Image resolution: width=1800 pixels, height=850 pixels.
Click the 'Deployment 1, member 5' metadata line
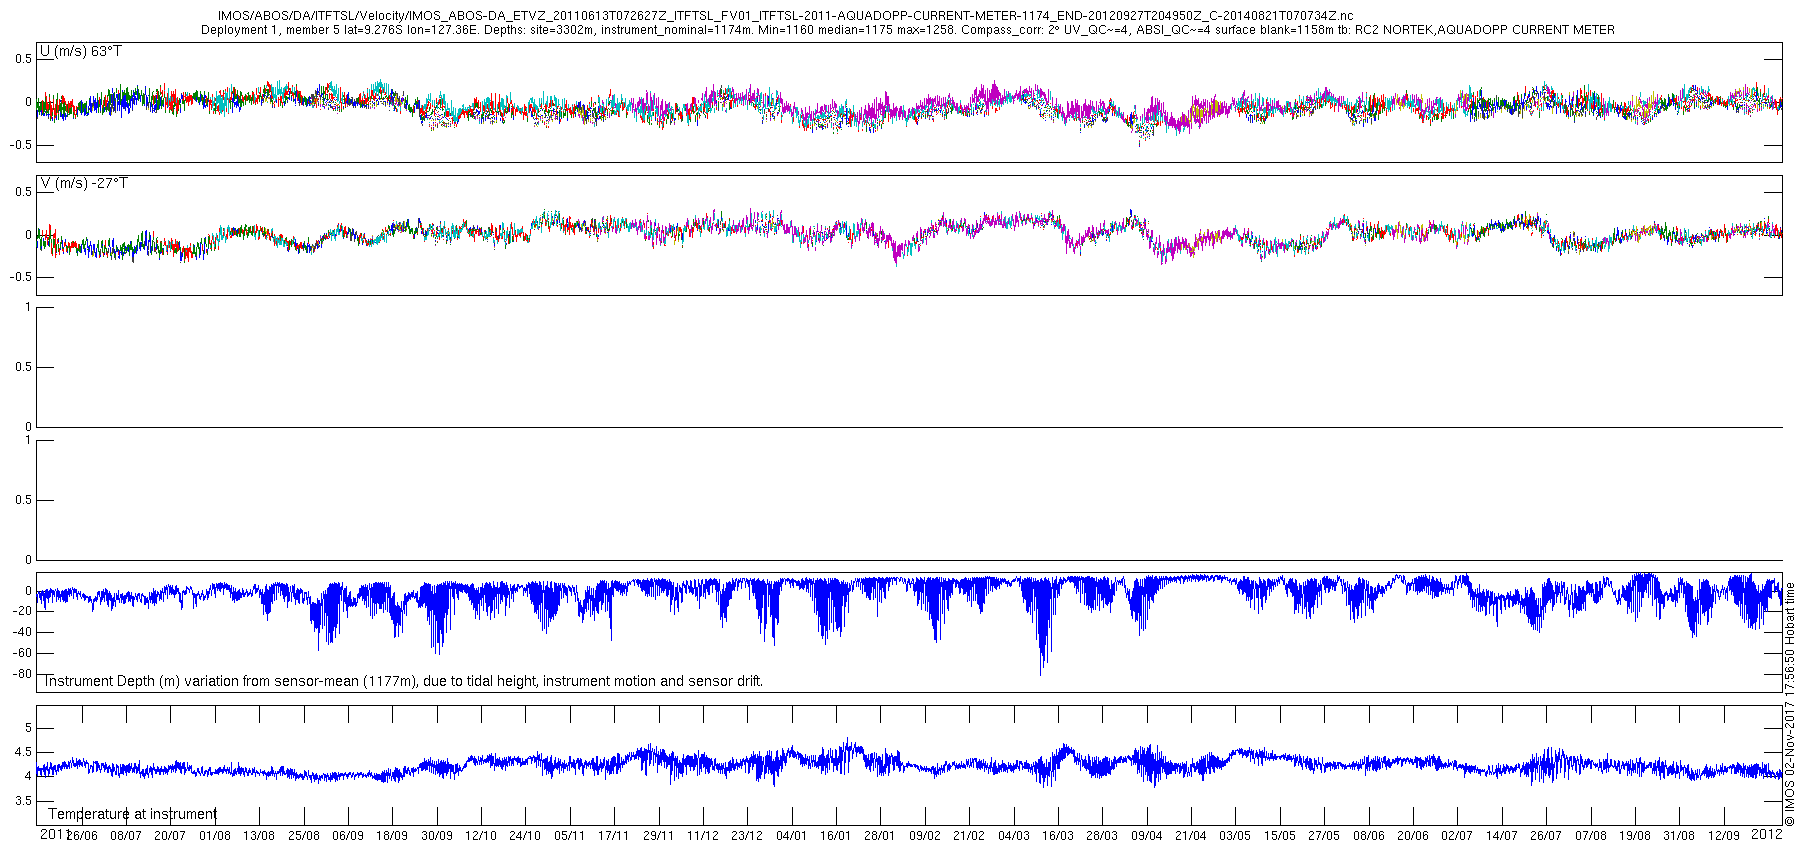point(908,30)
